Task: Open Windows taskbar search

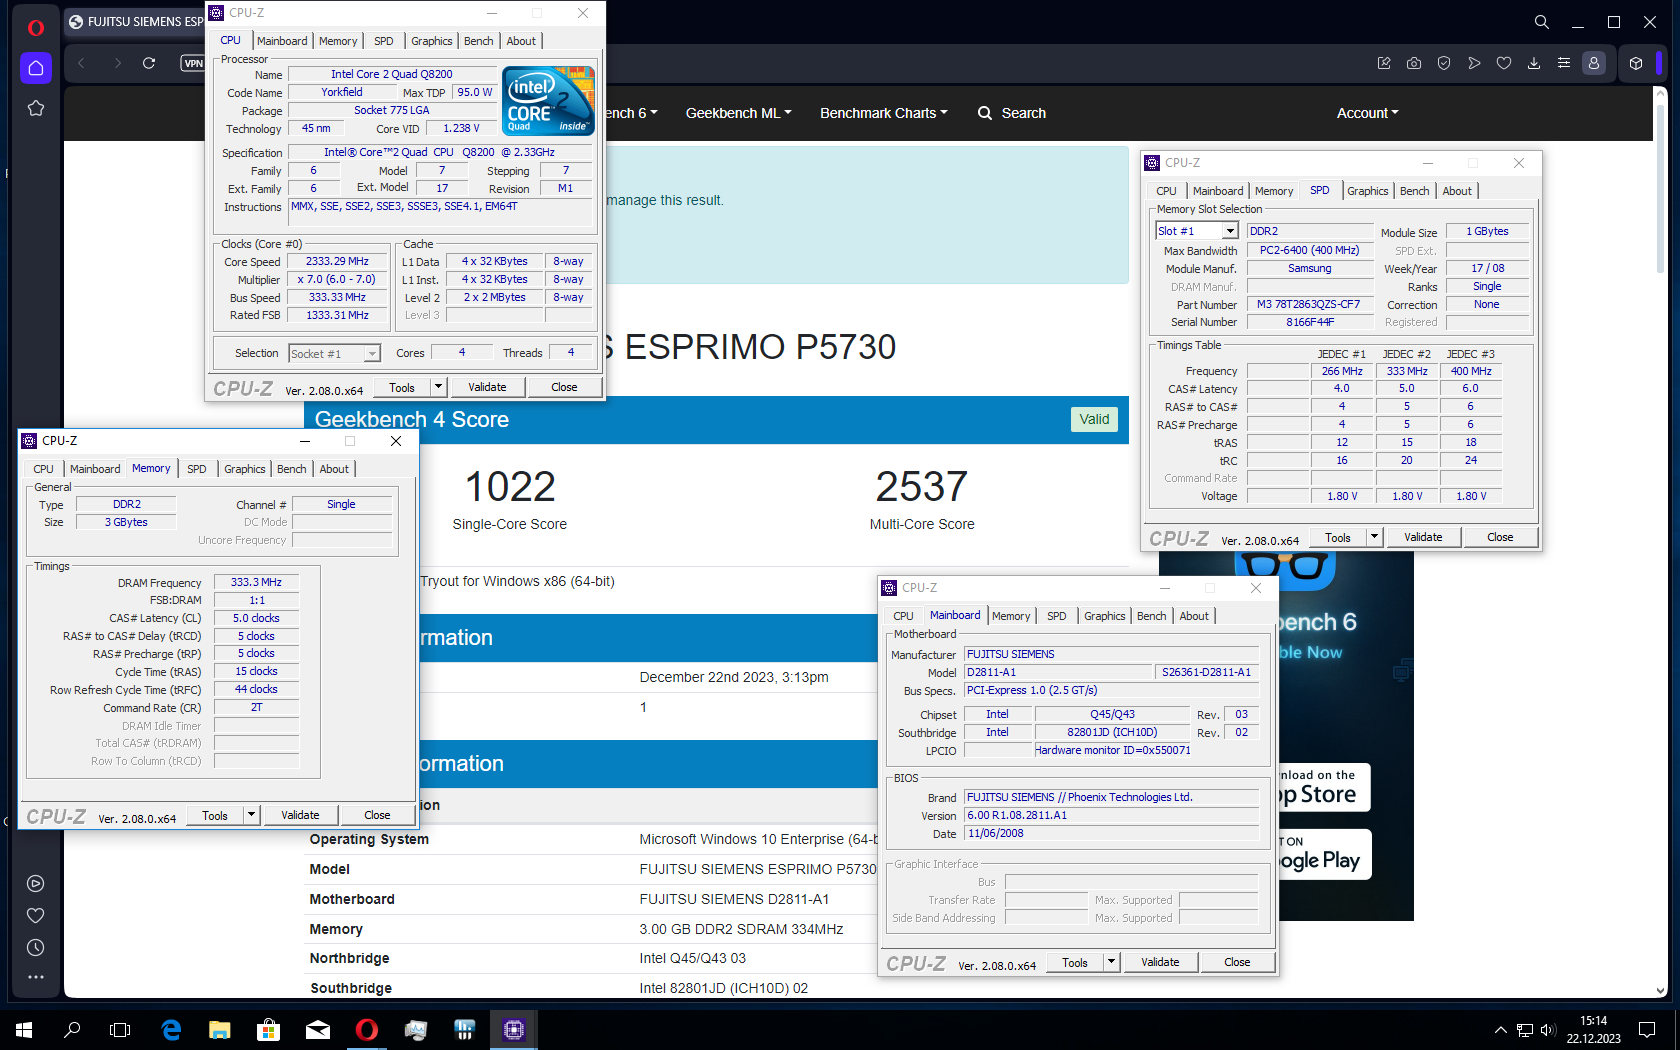Action: pos(72,1029)
